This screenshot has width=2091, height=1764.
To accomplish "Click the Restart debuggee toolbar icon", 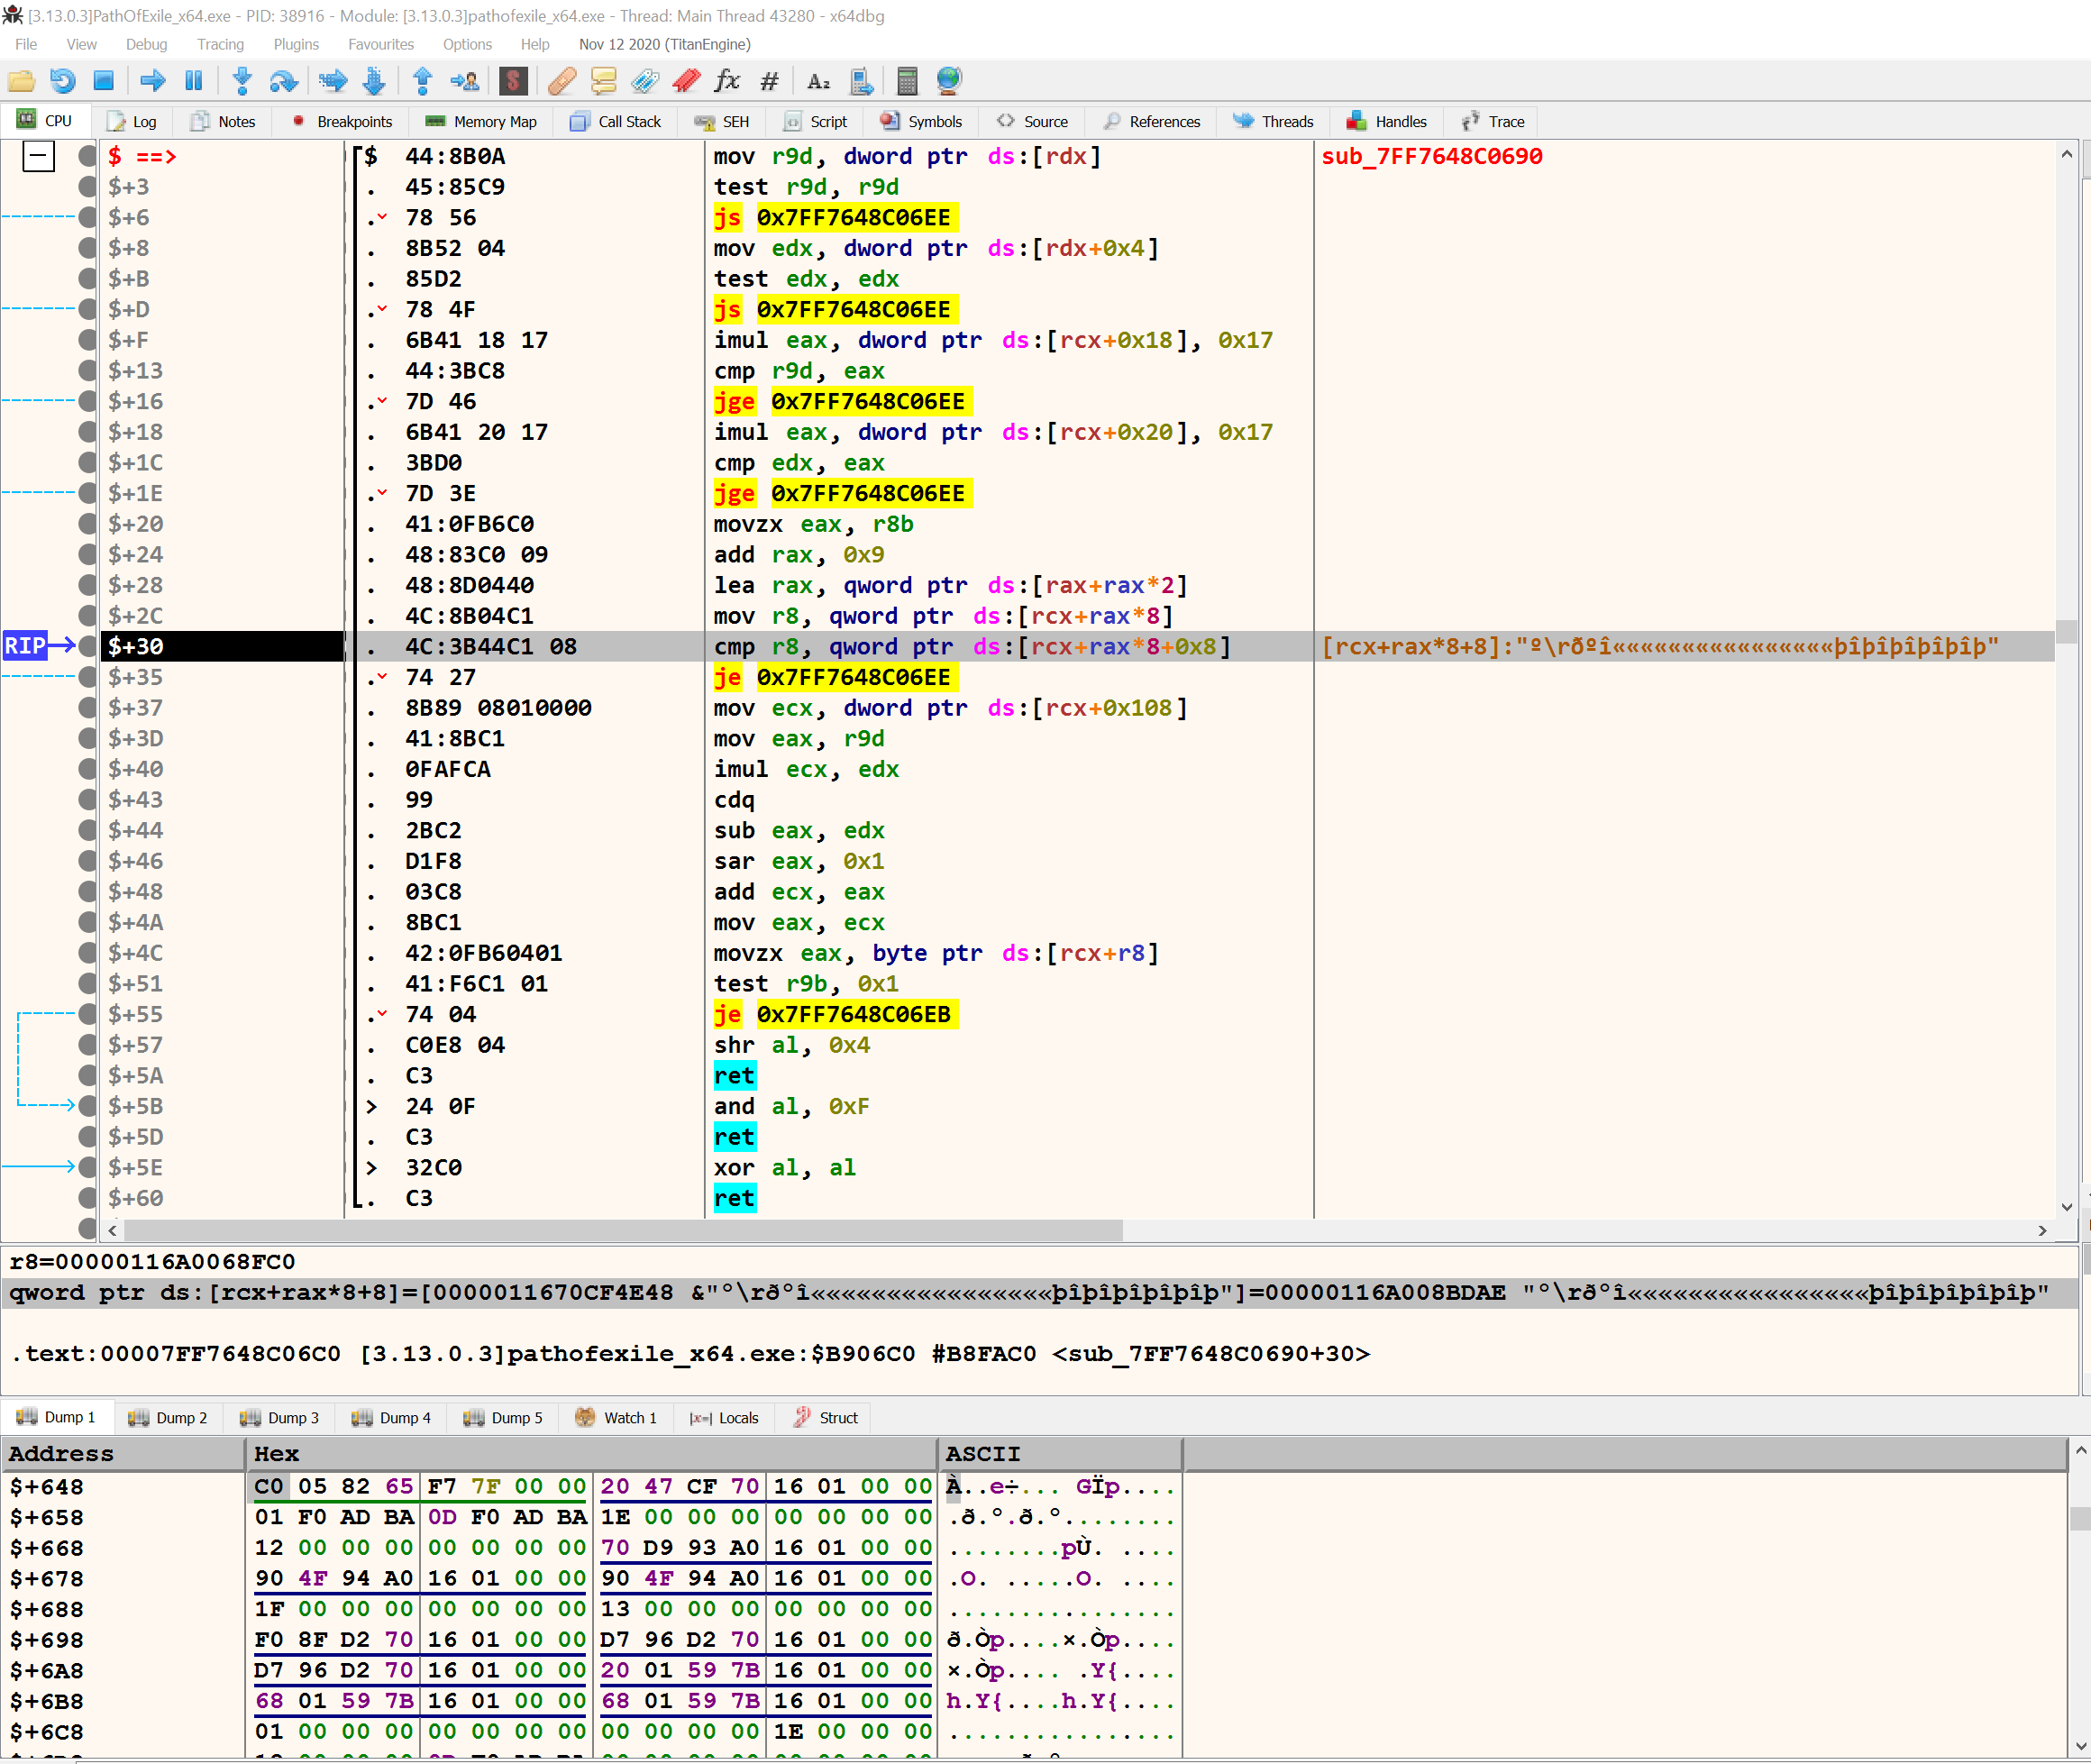I will 62,81.
